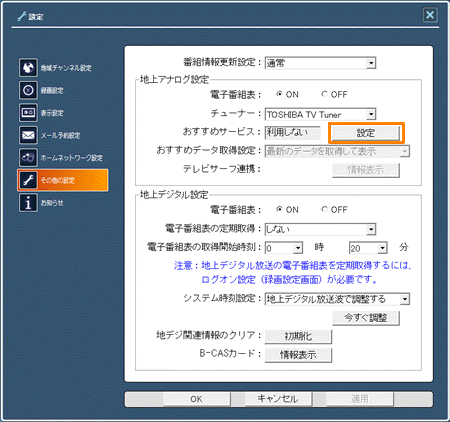The height and width of the screenshot is (422, 450).
Task: Open おすすめデータ取得設定 dropdown
Action: tap(337, 151)
